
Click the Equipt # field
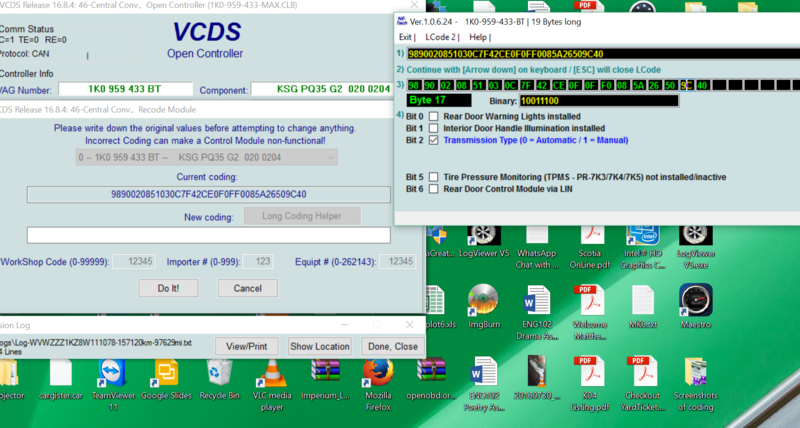[x=397, y=262]
